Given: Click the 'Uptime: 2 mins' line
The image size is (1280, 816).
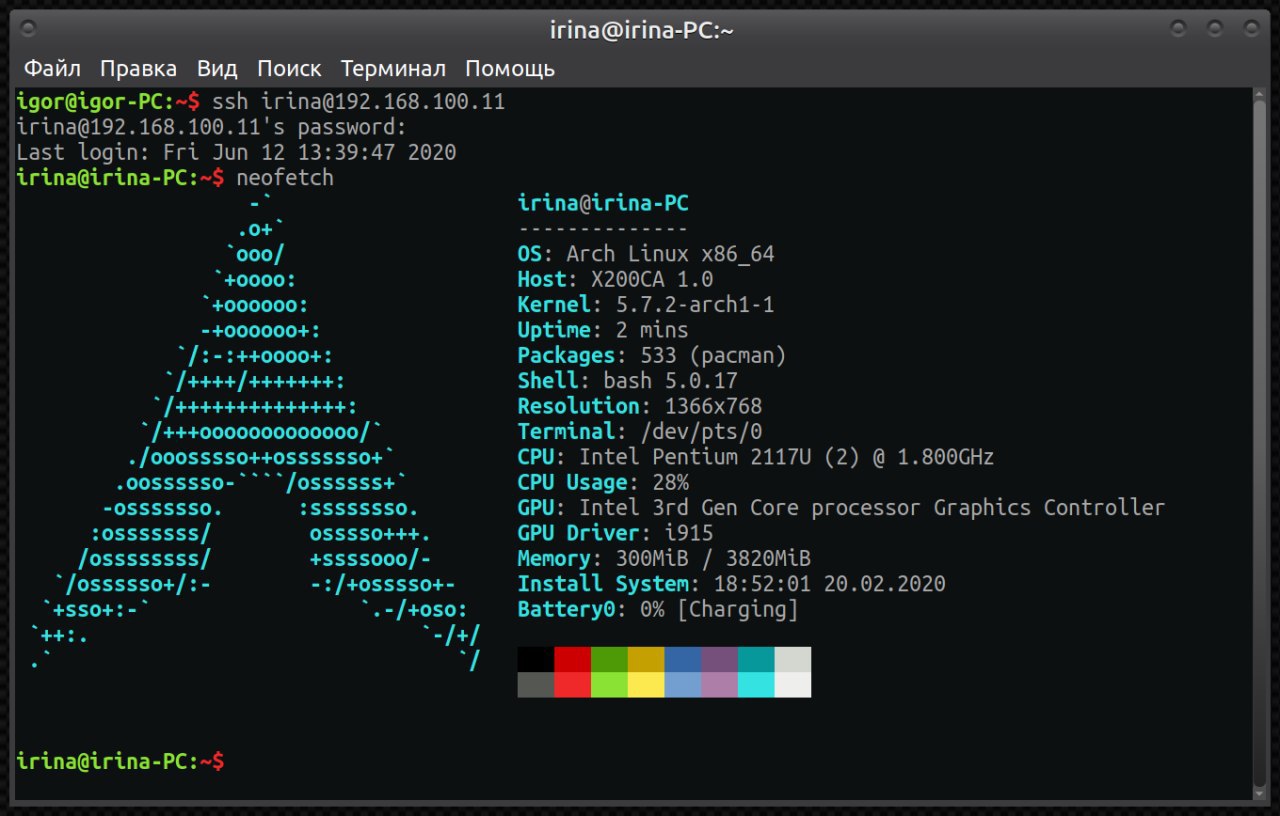Looking at the screenshot, I should click(603, 330).
